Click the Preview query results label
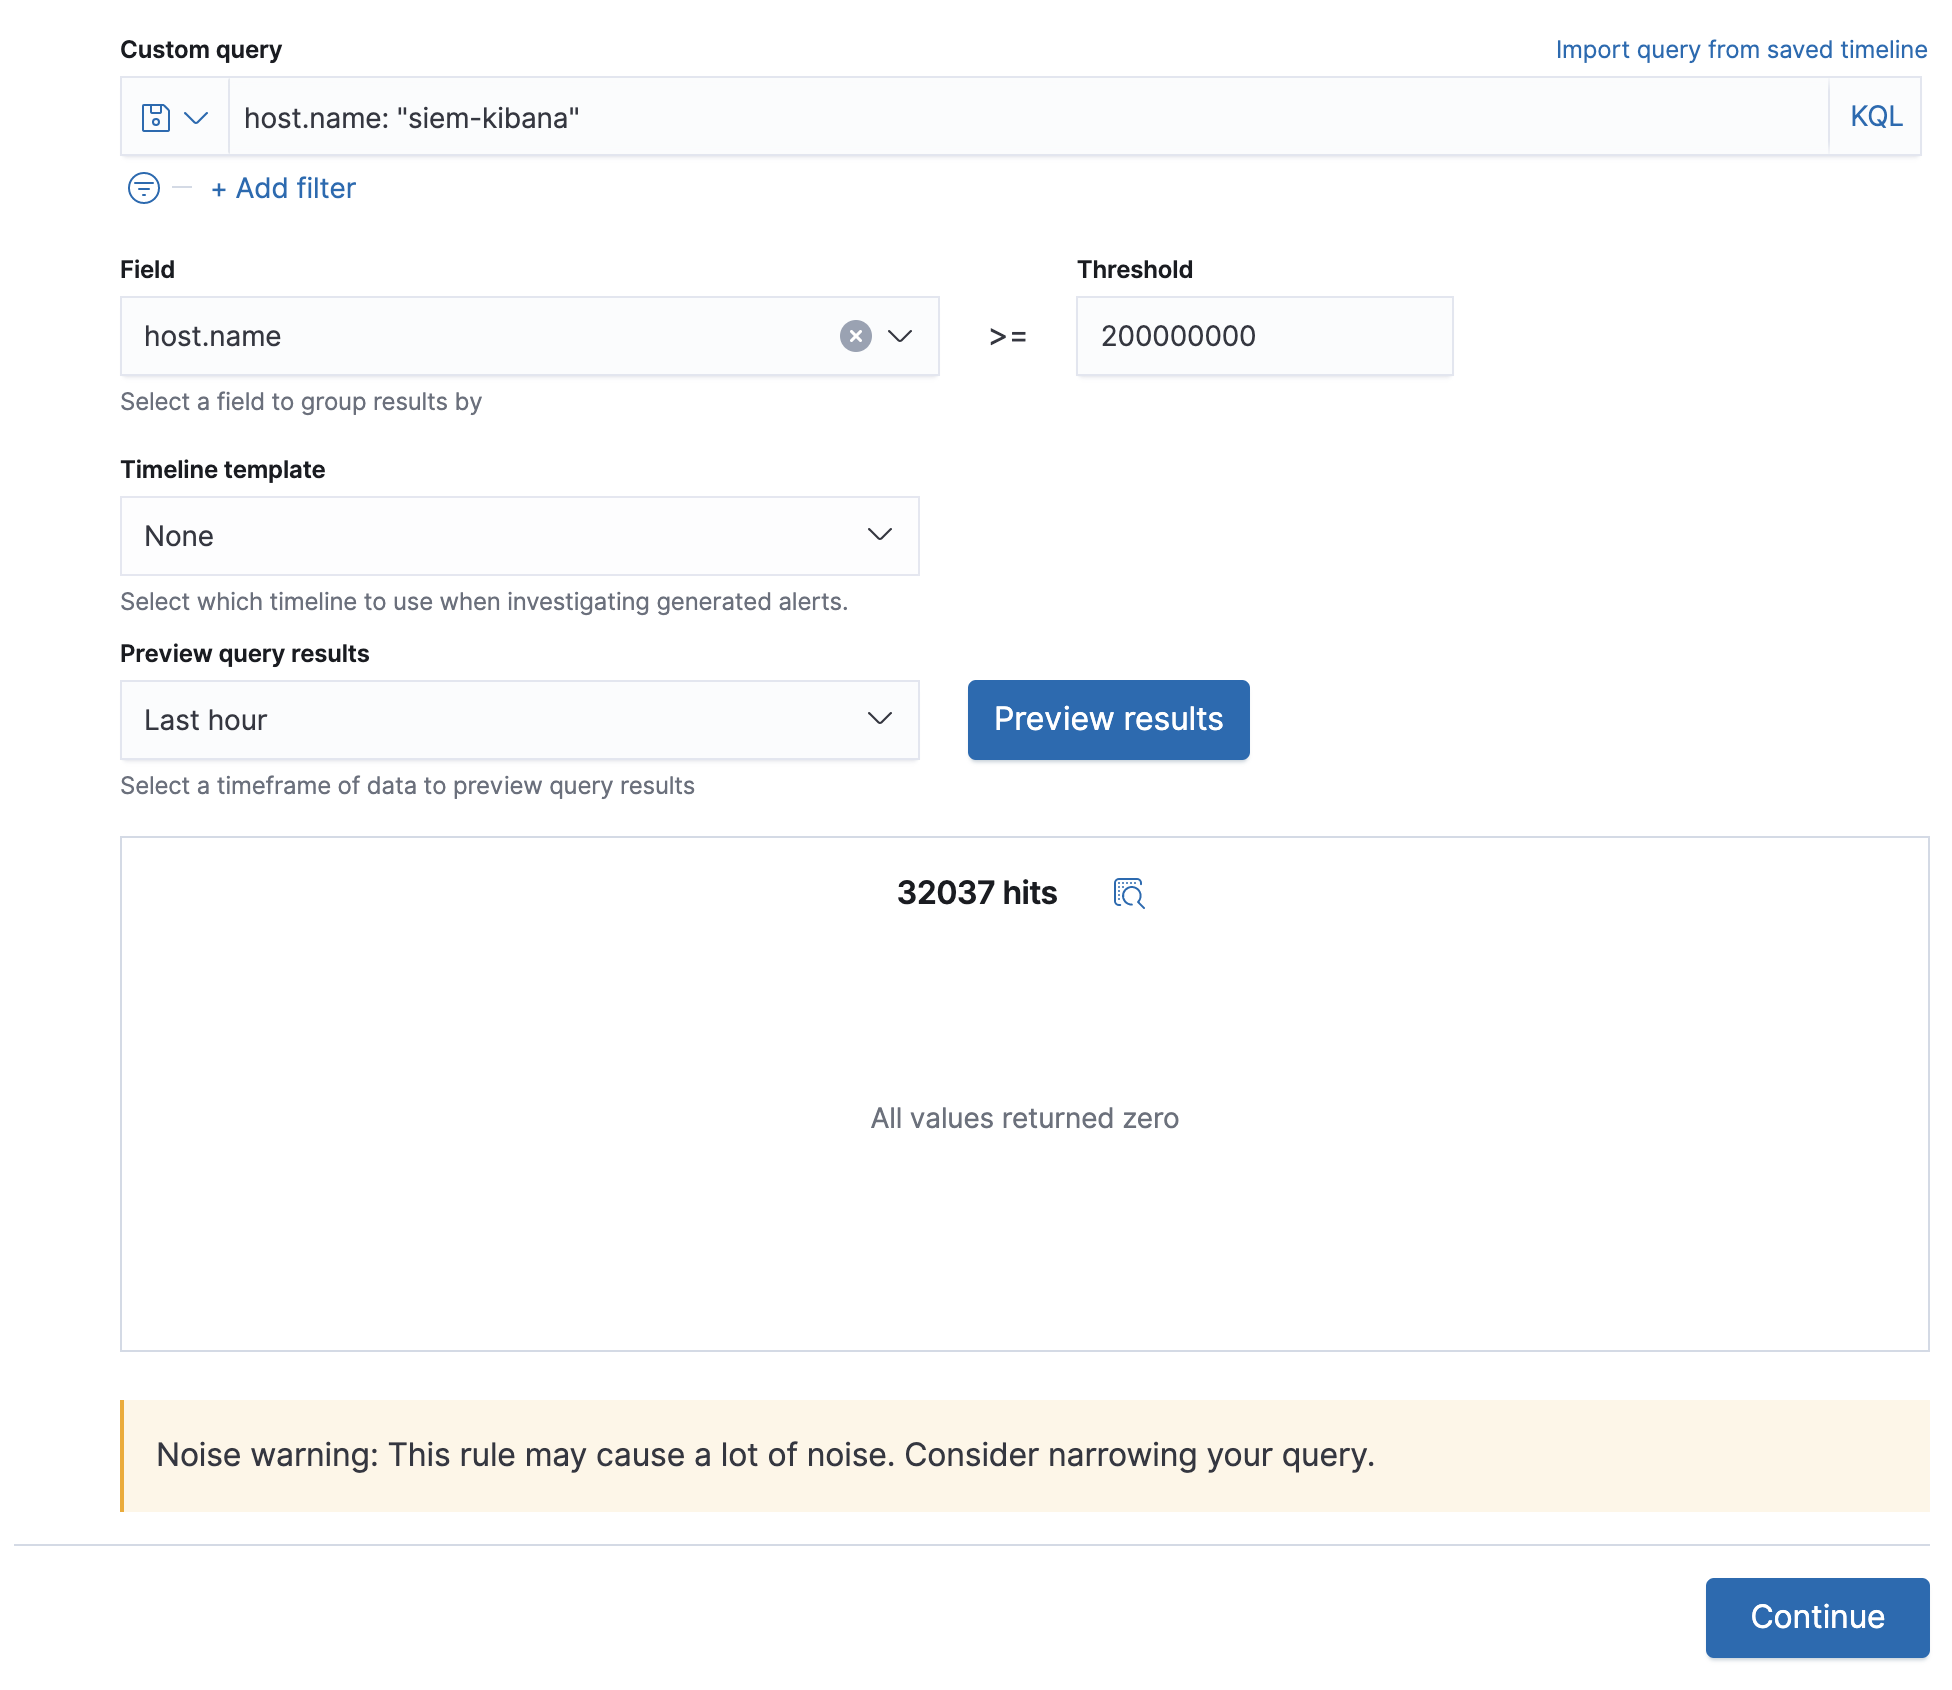Viewport: 1952px width, 1690px height. pos(245,654)
